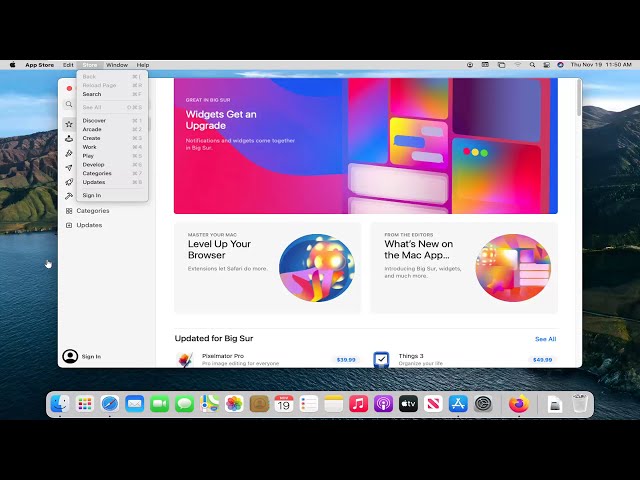Viewport: 640px width, 480px height.
Task: Open Maps from the Dock
Action: coord(209,404)
